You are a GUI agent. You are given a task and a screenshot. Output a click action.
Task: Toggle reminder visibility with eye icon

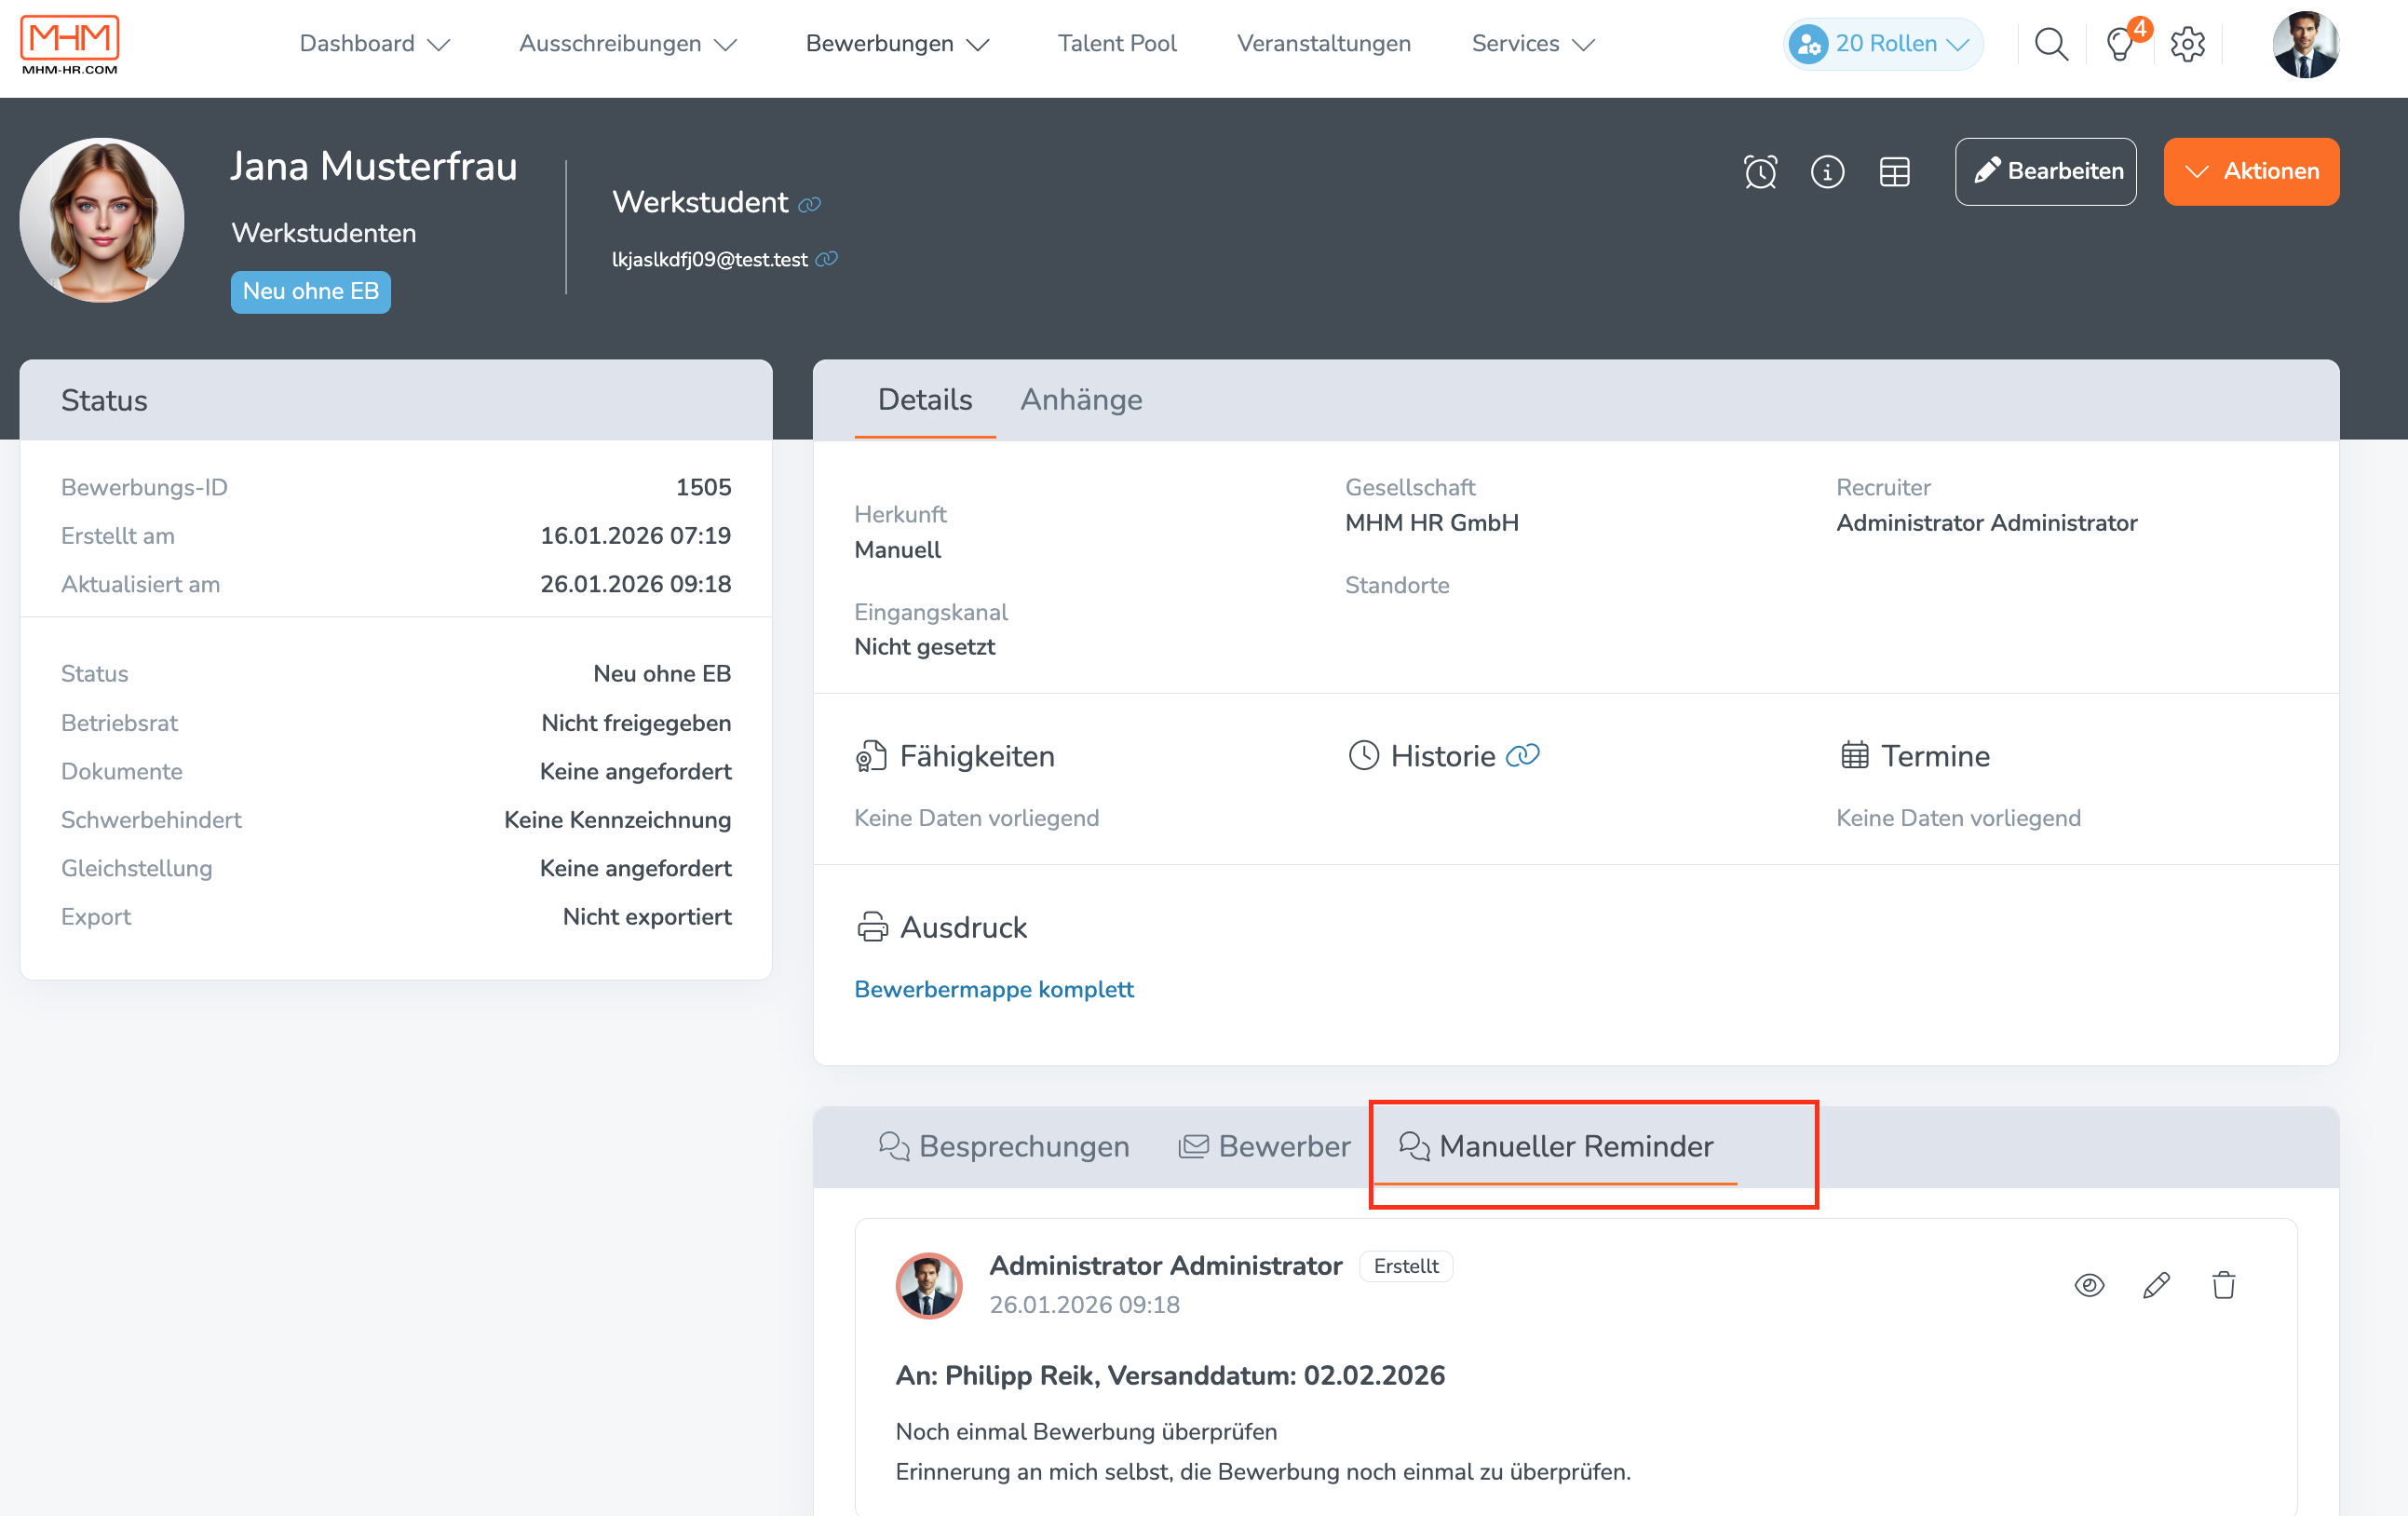tap(2089, 1285)
